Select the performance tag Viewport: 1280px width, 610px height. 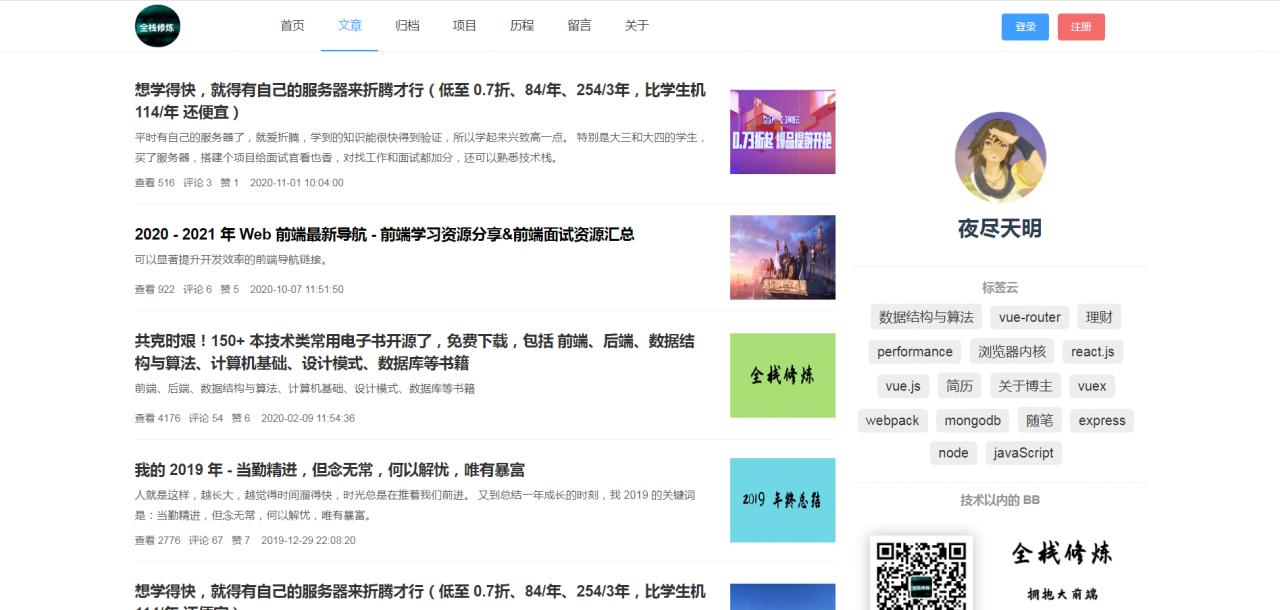click(x=915, y=352)
